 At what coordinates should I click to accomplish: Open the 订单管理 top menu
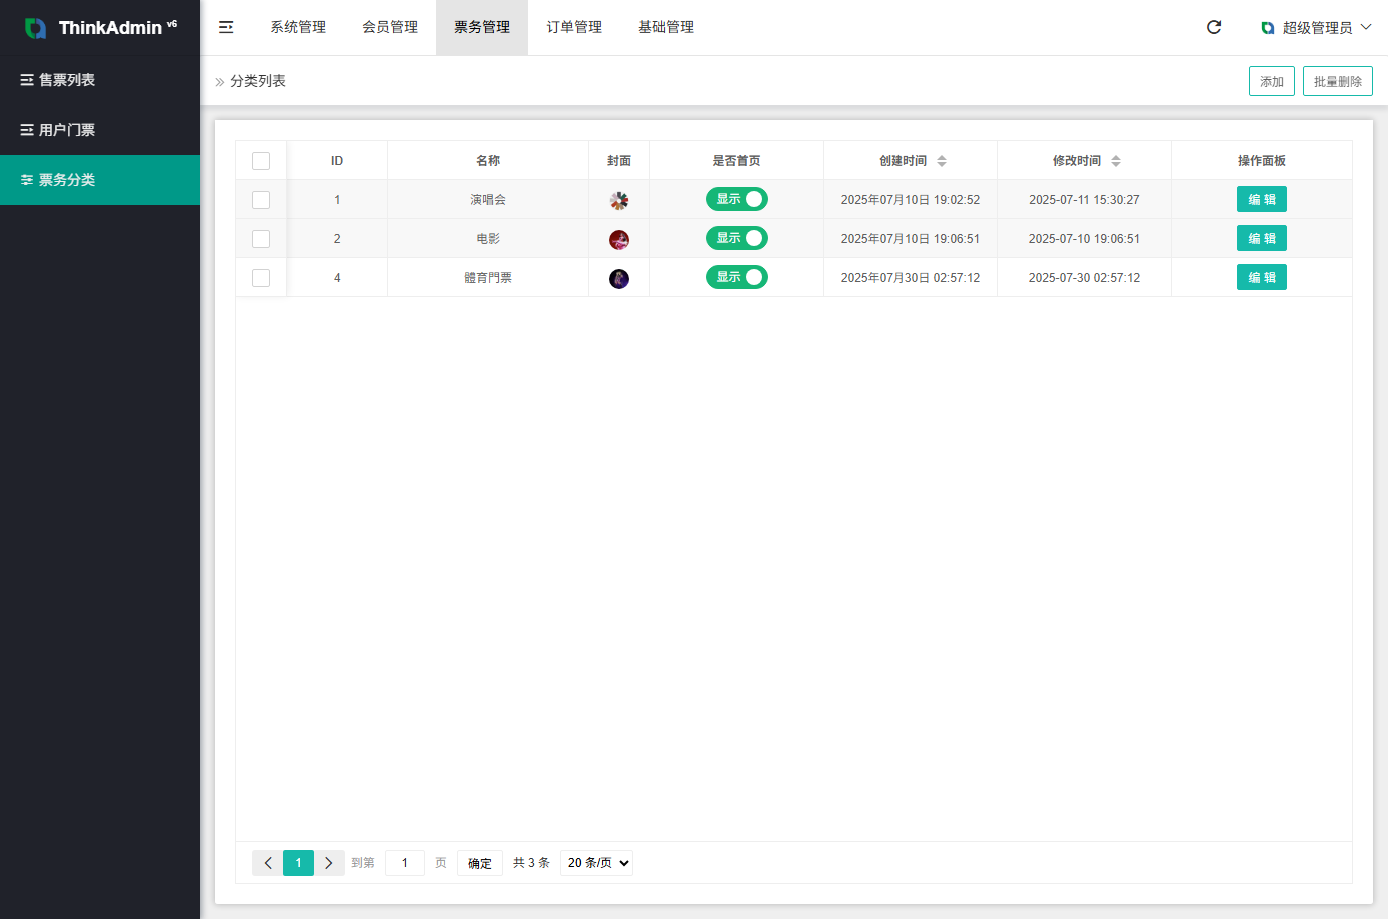(x=574, y=27)
